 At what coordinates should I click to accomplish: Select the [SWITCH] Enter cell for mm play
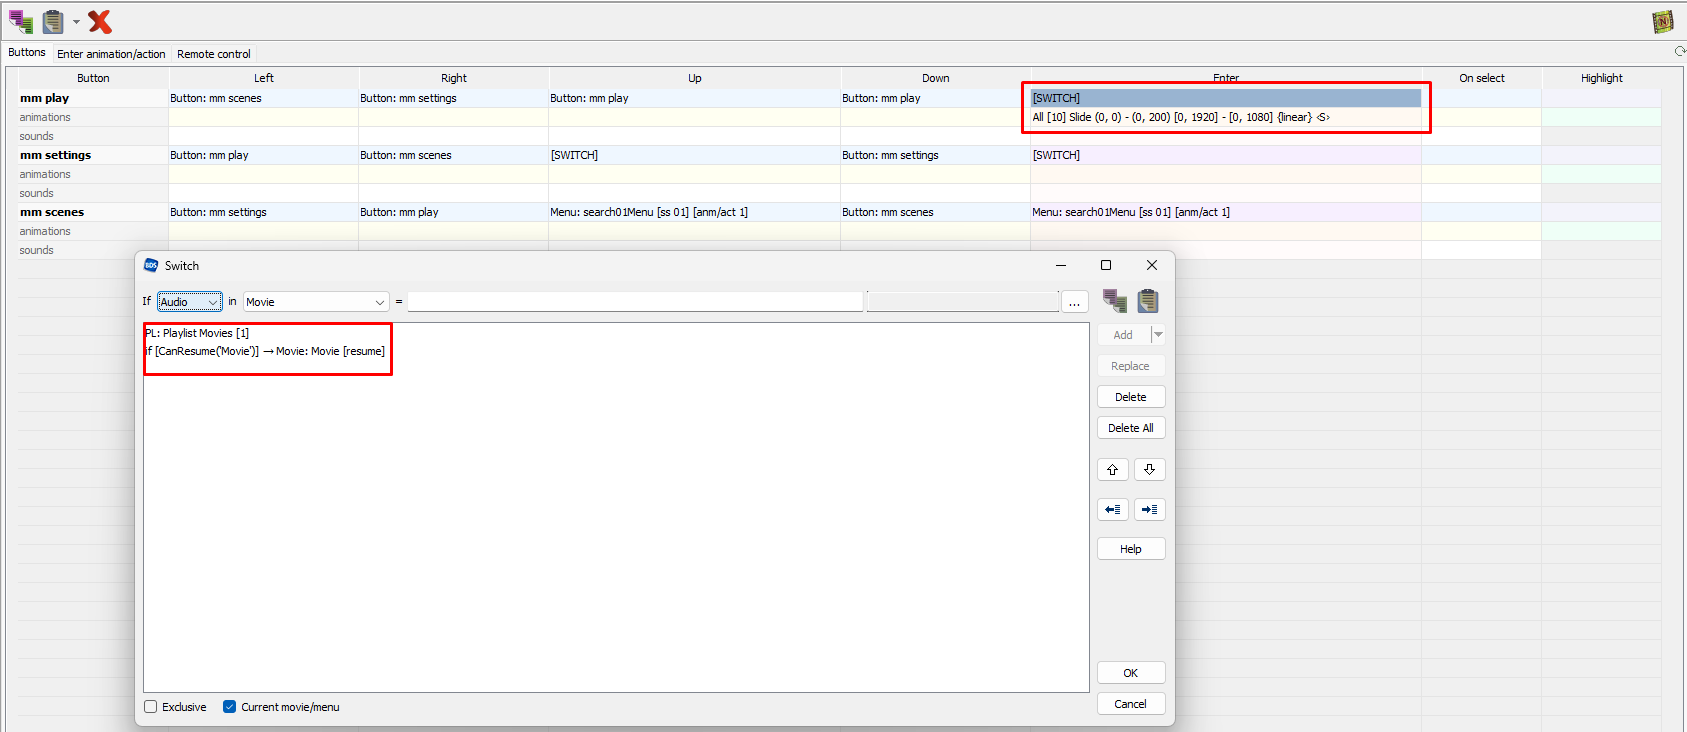coord(1226,98)
